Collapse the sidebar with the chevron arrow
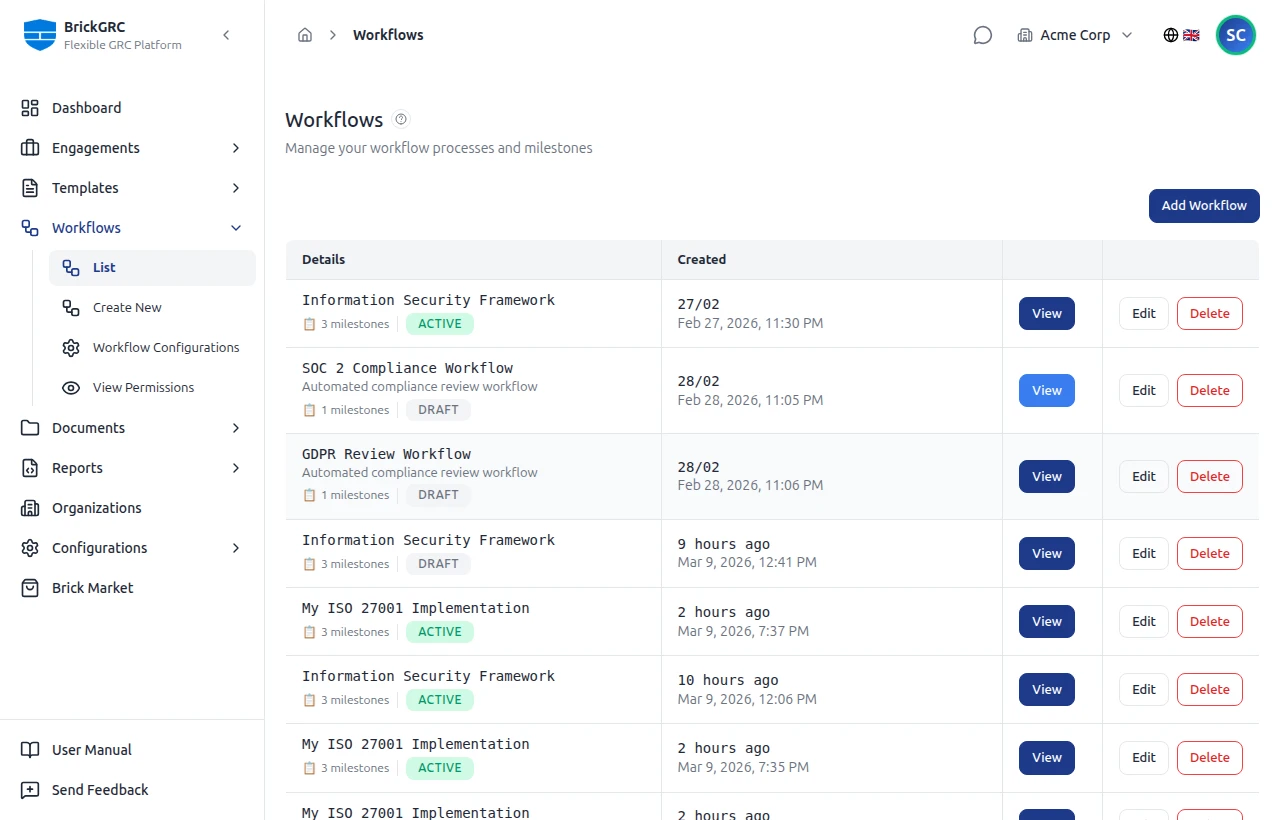Image resolution: width=1280 pixels, height=820 pixels. point(226,34)
